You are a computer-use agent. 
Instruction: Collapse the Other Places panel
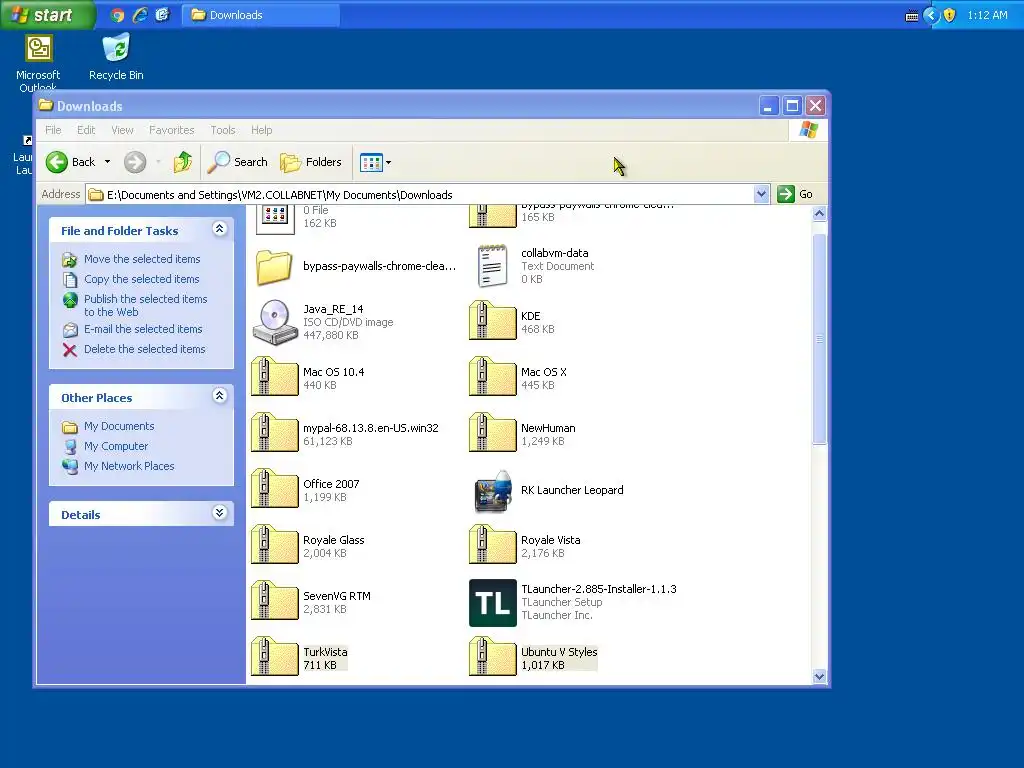pos(219,396)
